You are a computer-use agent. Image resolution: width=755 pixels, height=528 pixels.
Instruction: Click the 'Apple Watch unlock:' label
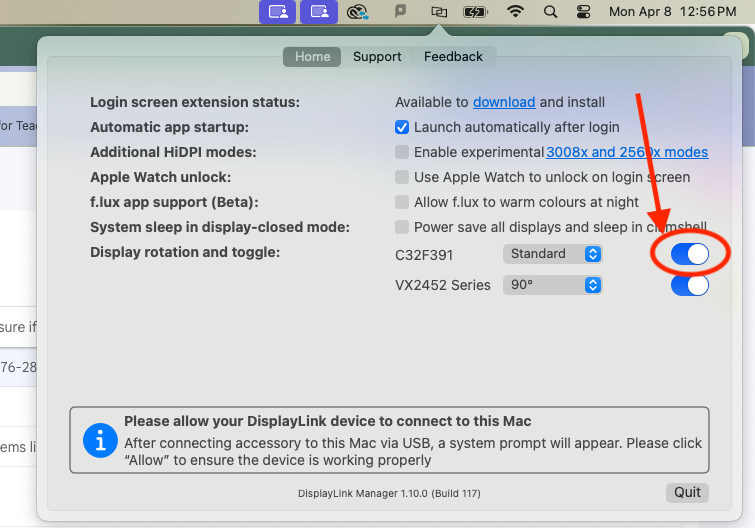pyautogui.click(x=160, y=177)
